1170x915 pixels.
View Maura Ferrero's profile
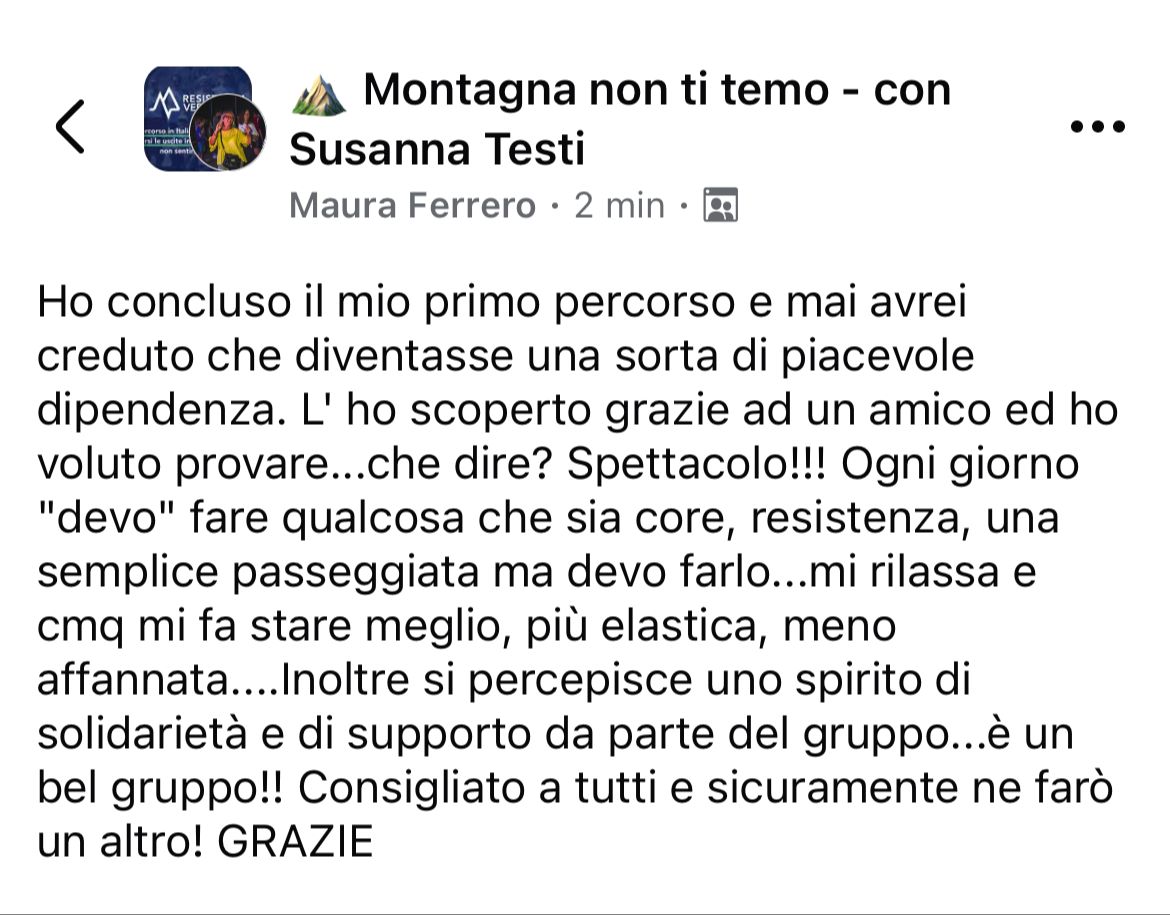412,205
